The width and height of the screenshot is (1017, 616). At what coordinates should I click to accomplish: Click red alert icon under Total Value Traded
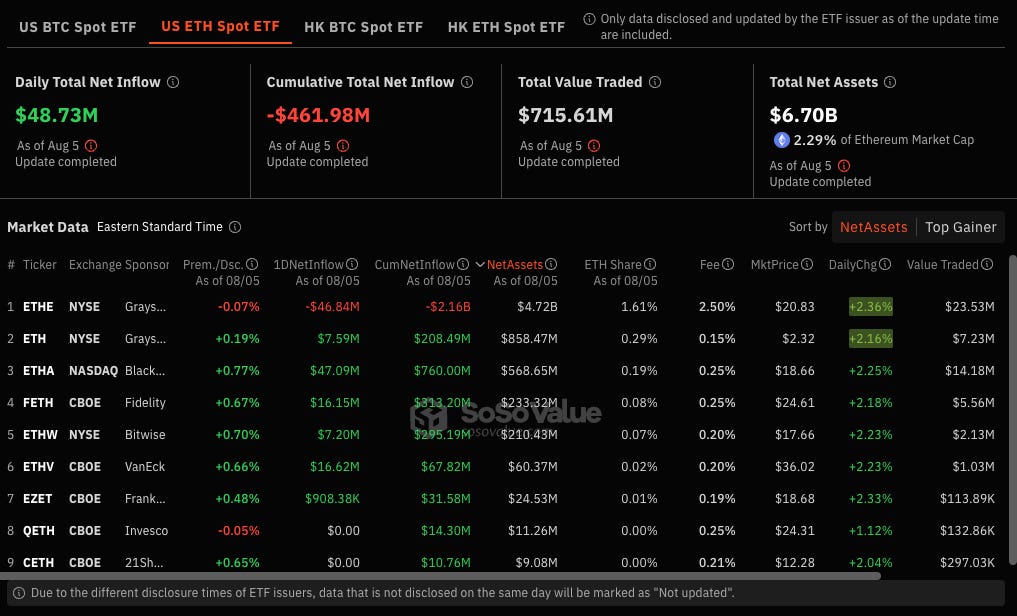(x=594, y=146)
